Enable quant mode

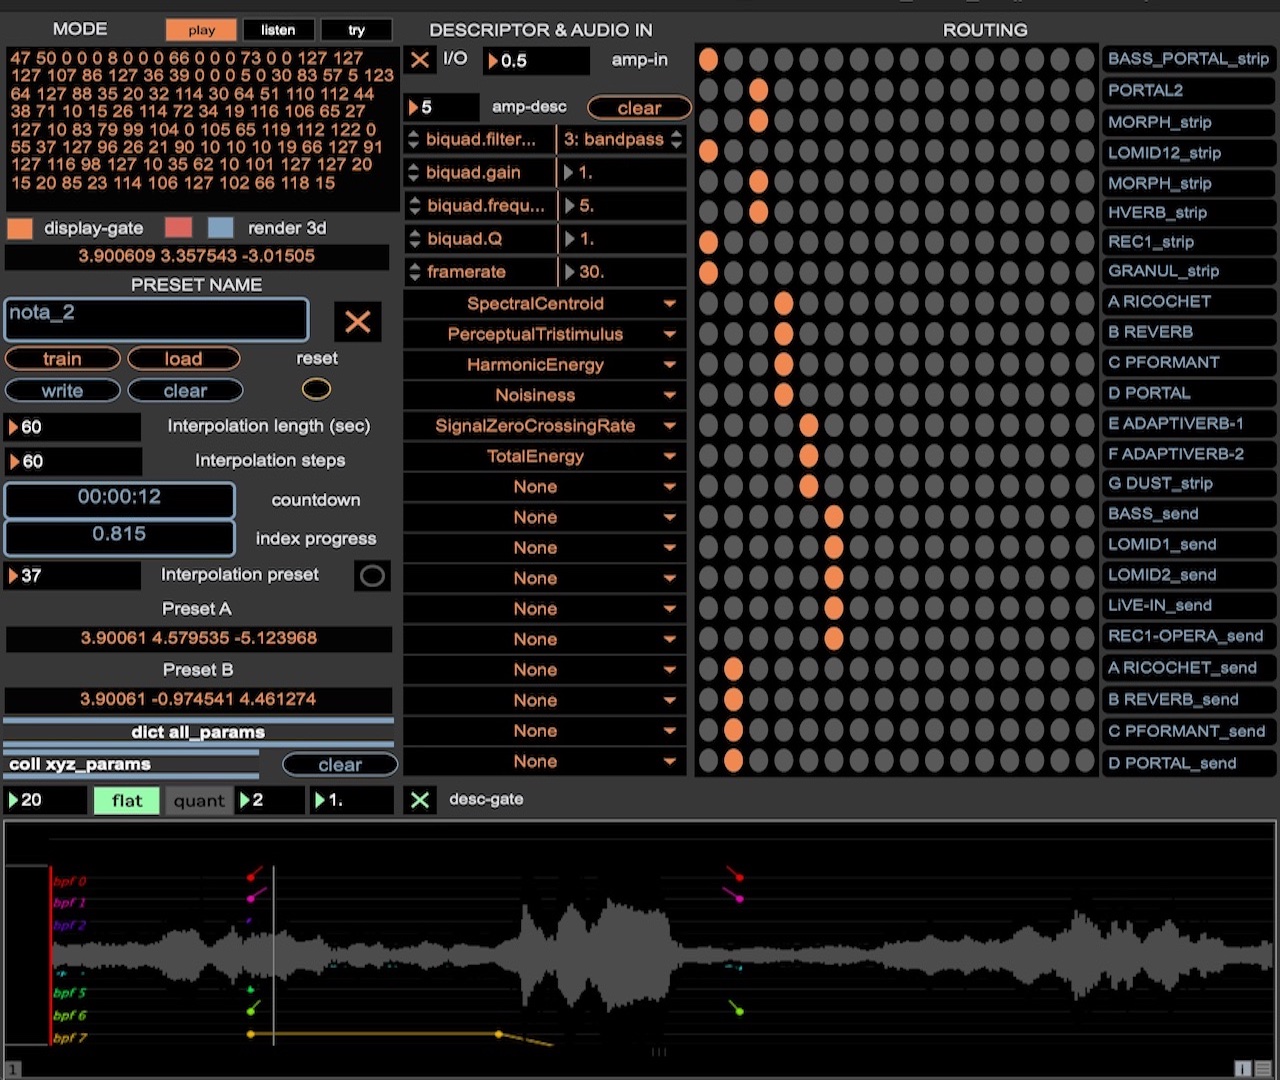(198, 800)
